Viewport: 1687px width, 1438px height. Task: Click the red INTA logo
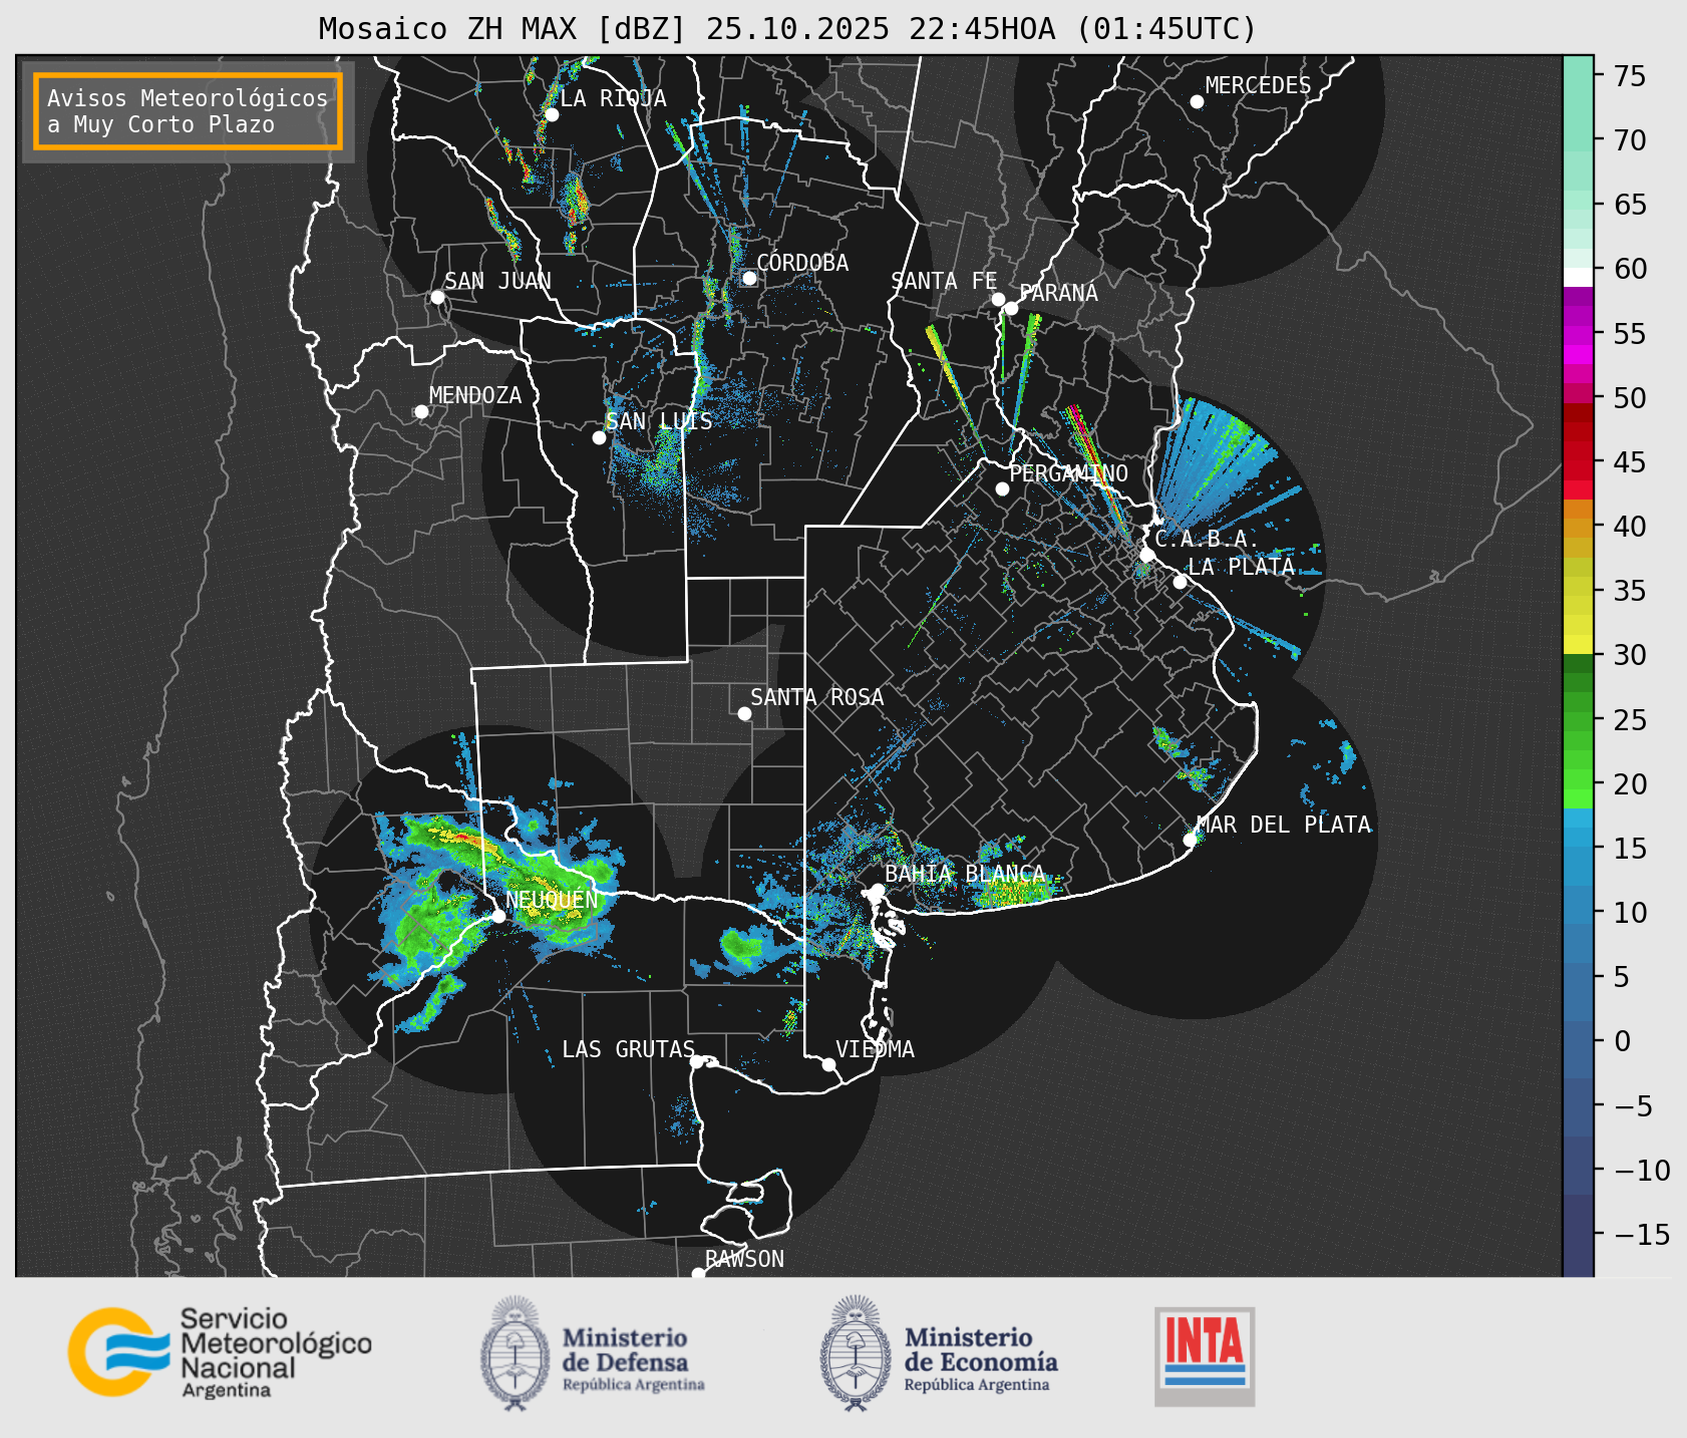1204,1355
